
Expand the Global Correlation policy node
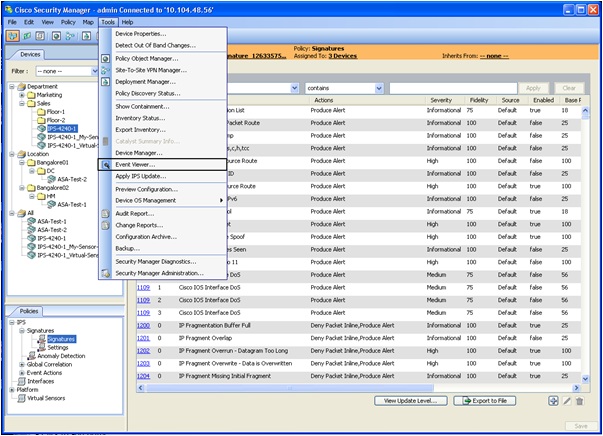(22, 364)
